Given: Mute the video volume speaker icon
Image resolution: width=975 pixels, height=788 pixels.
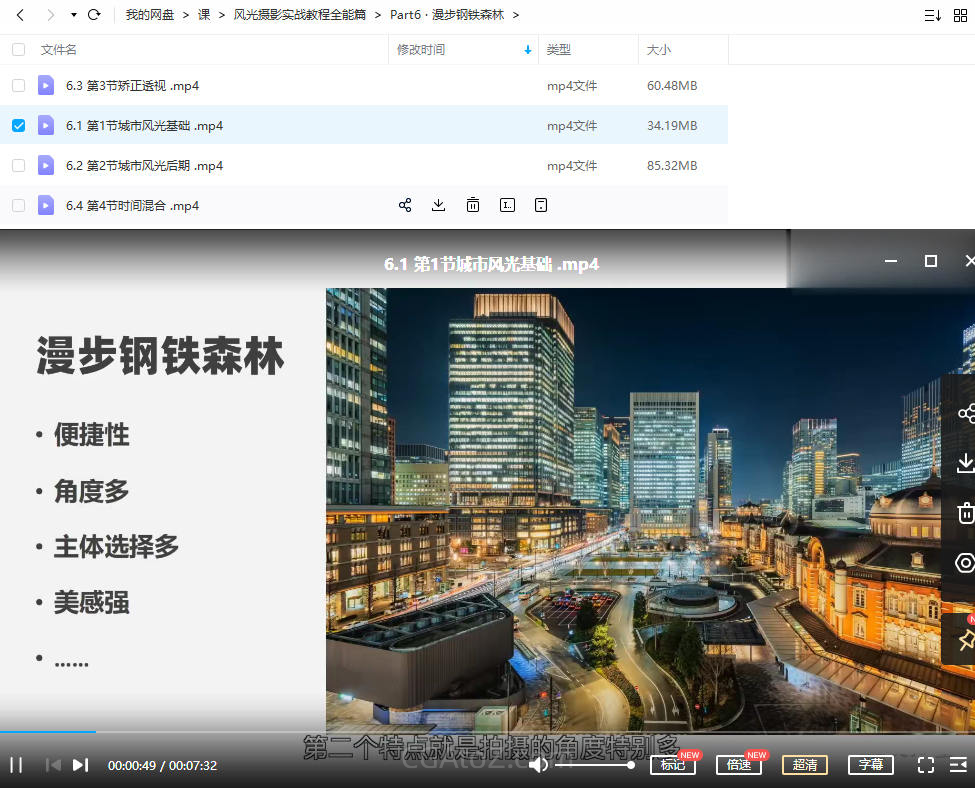Looking at the screenshot, I should 538,765.
